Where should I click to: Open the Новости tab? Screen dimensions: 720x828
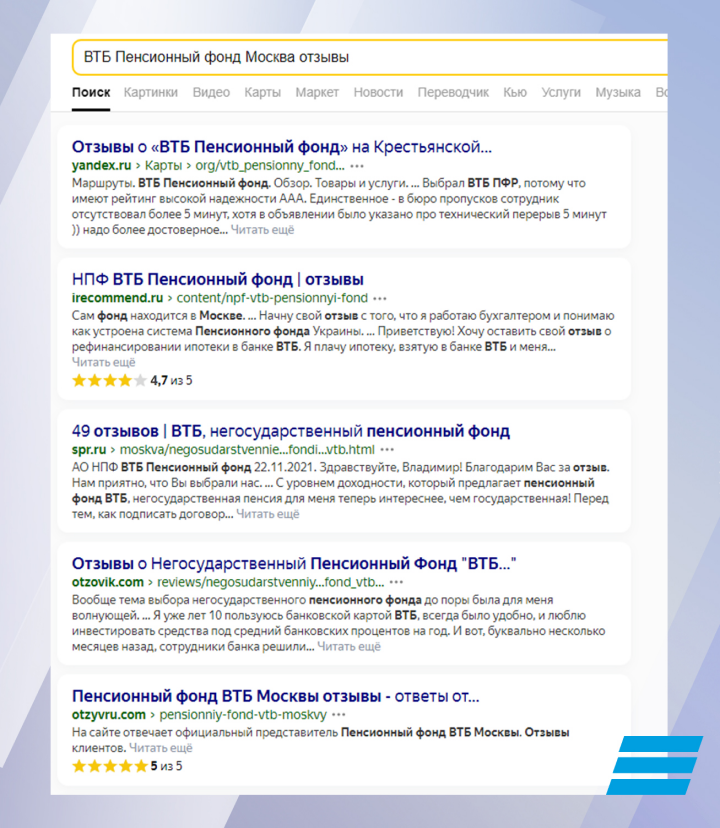point(378,92)
